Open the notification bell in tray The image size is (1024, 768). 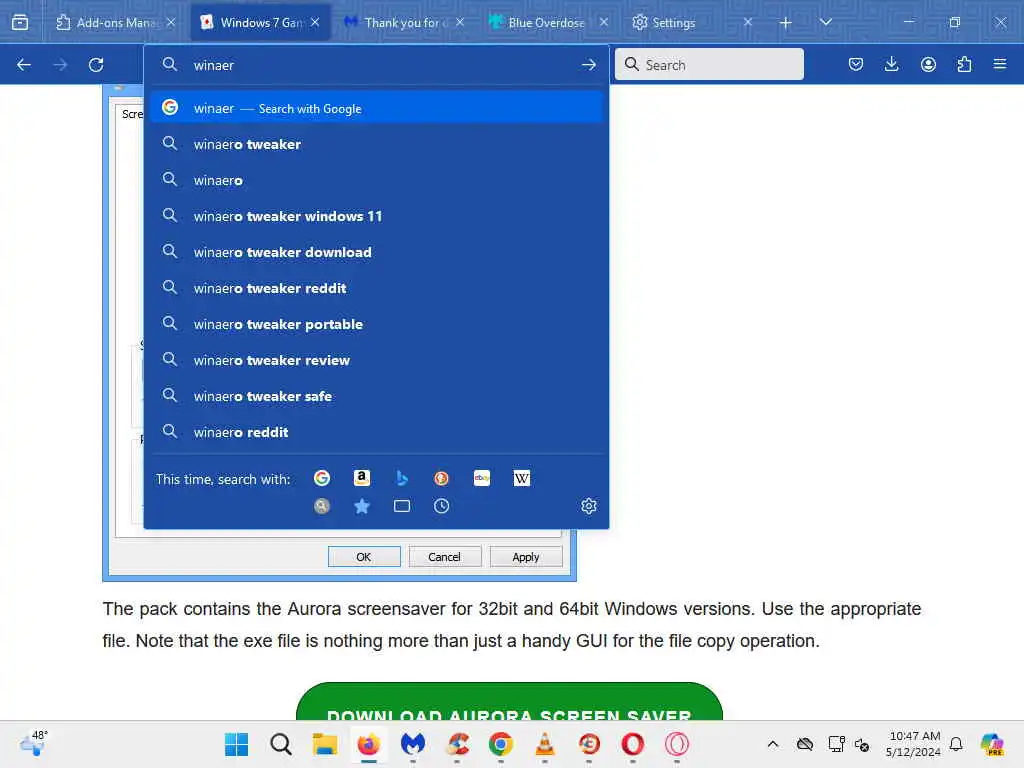click(x=956, y=744)
